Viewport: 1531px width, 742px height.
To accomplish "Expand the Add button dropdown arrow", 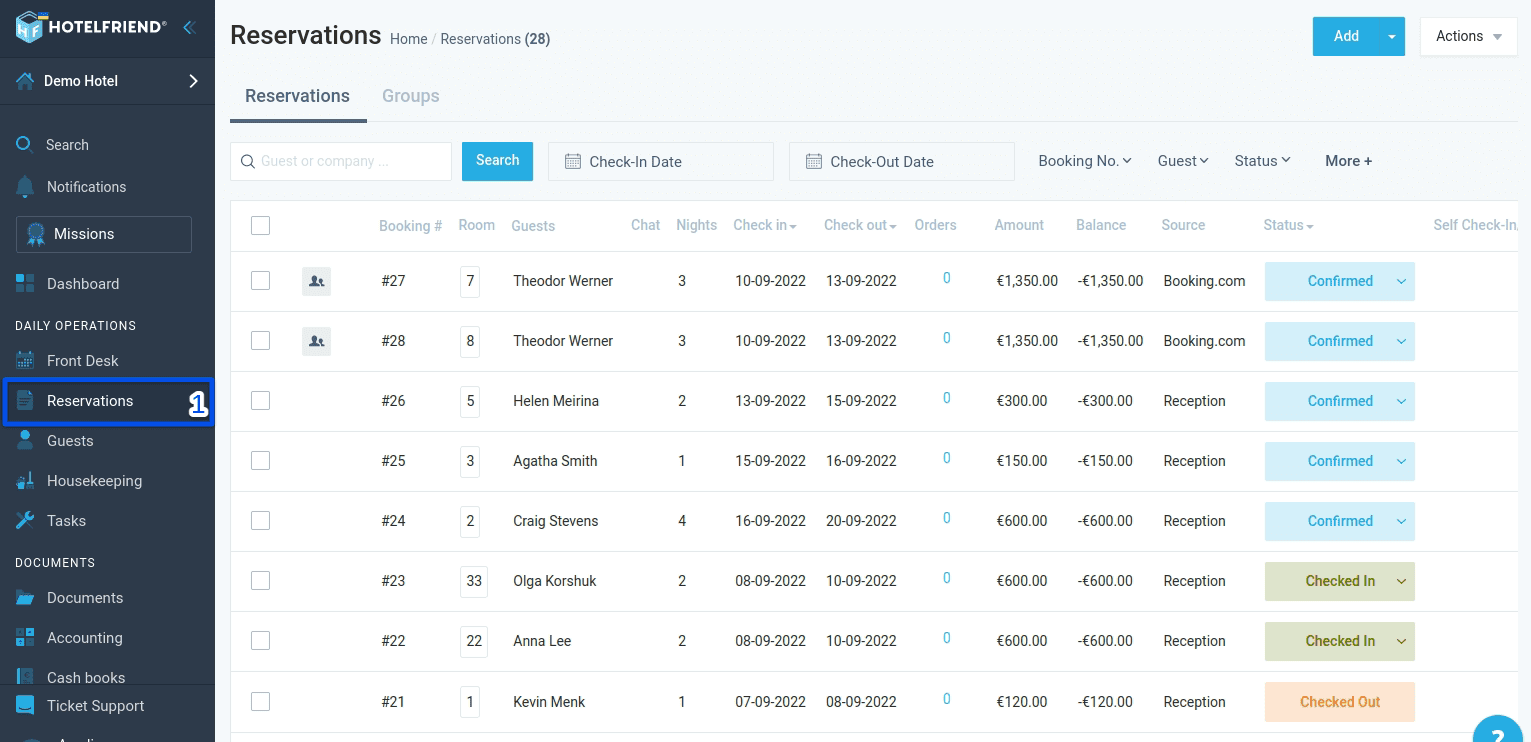I will [1391, 37].
